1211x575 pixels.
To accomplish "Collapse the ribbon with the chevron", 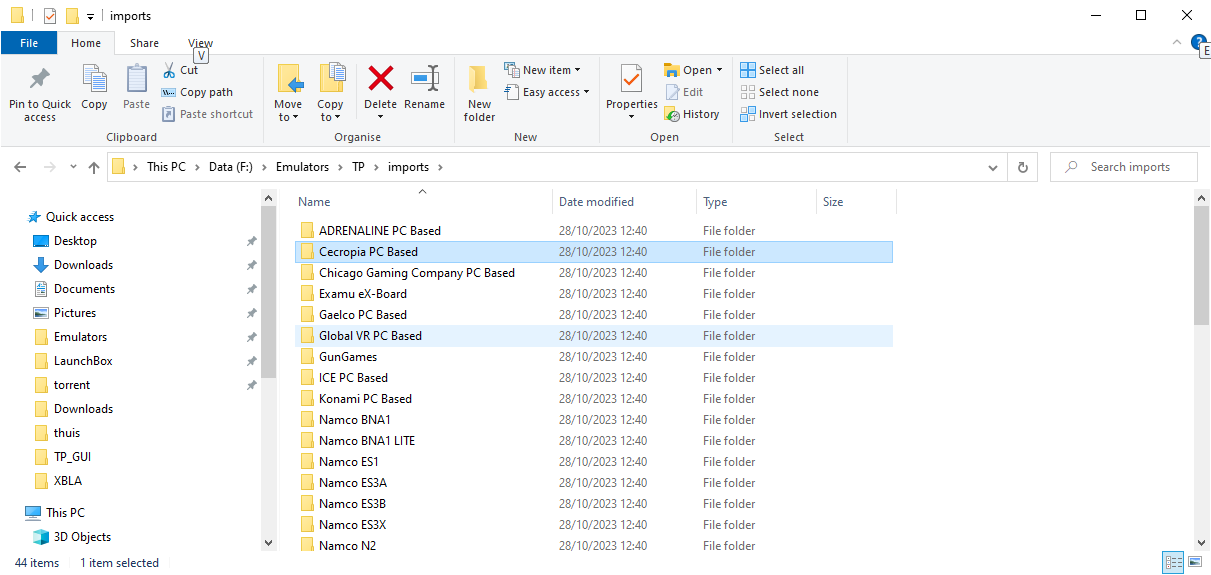I will (x=1177, y=43).
